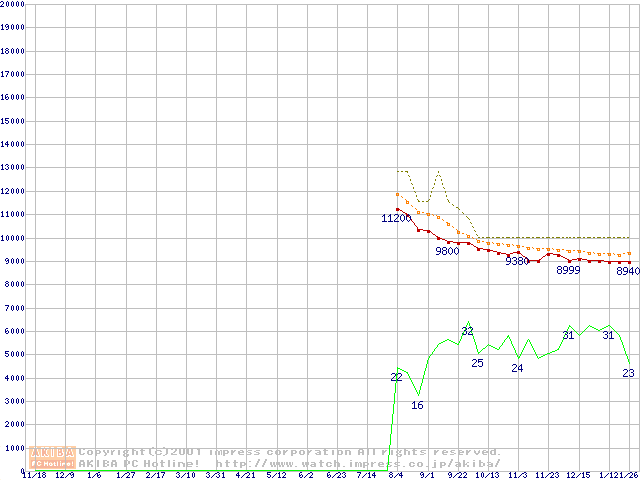This screenshot has width=640, height=480.
Task: Click the first orange dotted line marker
Action: [x=397, y=194]
